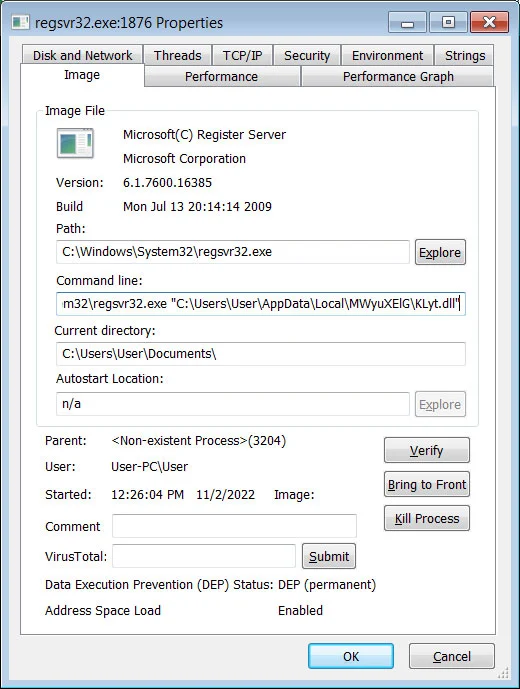Submit the process to VirusTotal
The height and width of the screenshot is (689, 520).
pyautogui.click(x=329, y=556)
